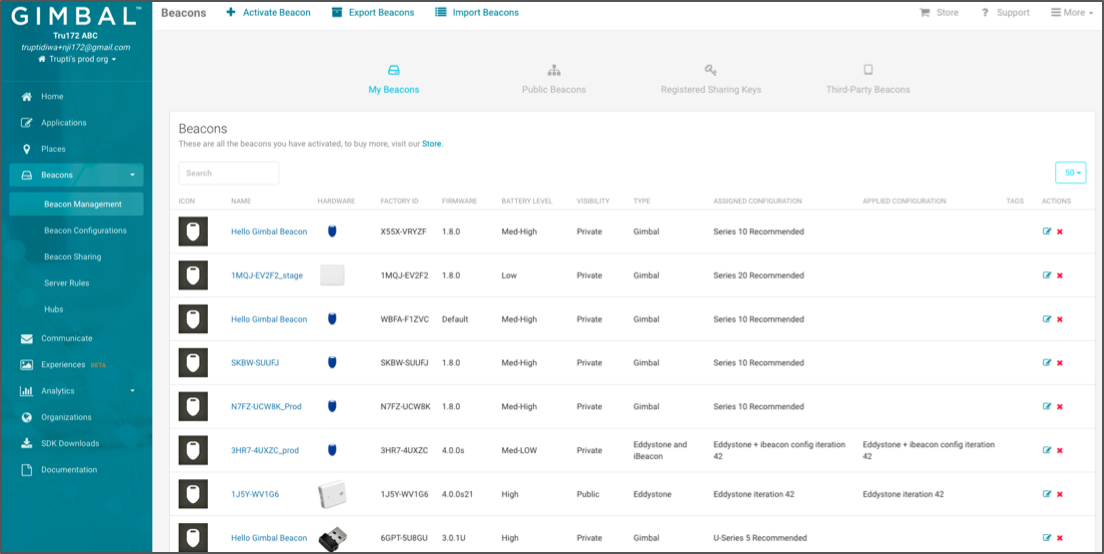Screen dimensions: 1104x554
Task: Open the SKBW-SUUFJ beacon link
Action: coord(255,363)
